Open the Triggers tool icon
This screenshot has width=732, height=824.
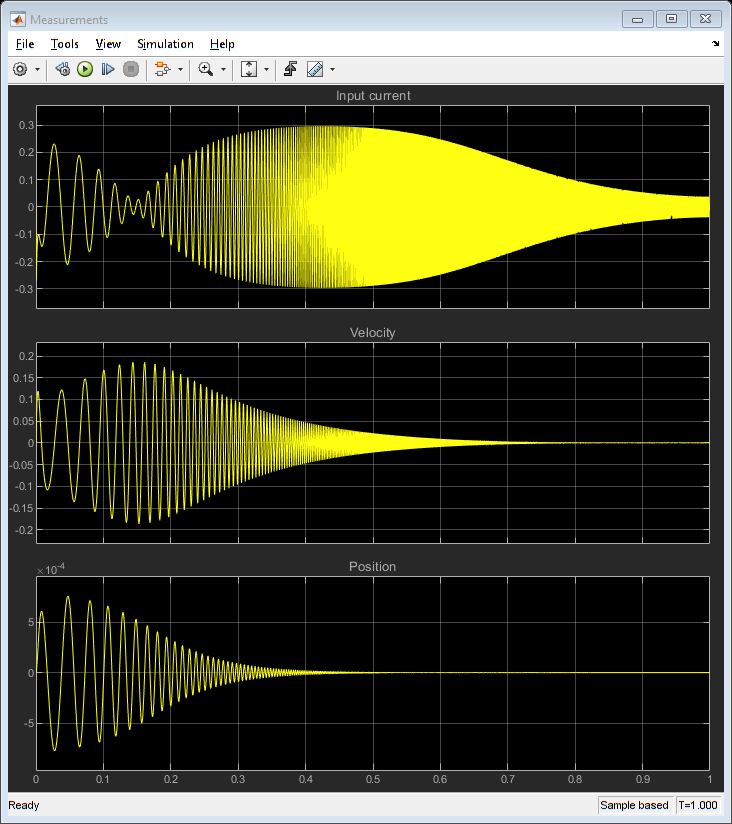point(291,69)
